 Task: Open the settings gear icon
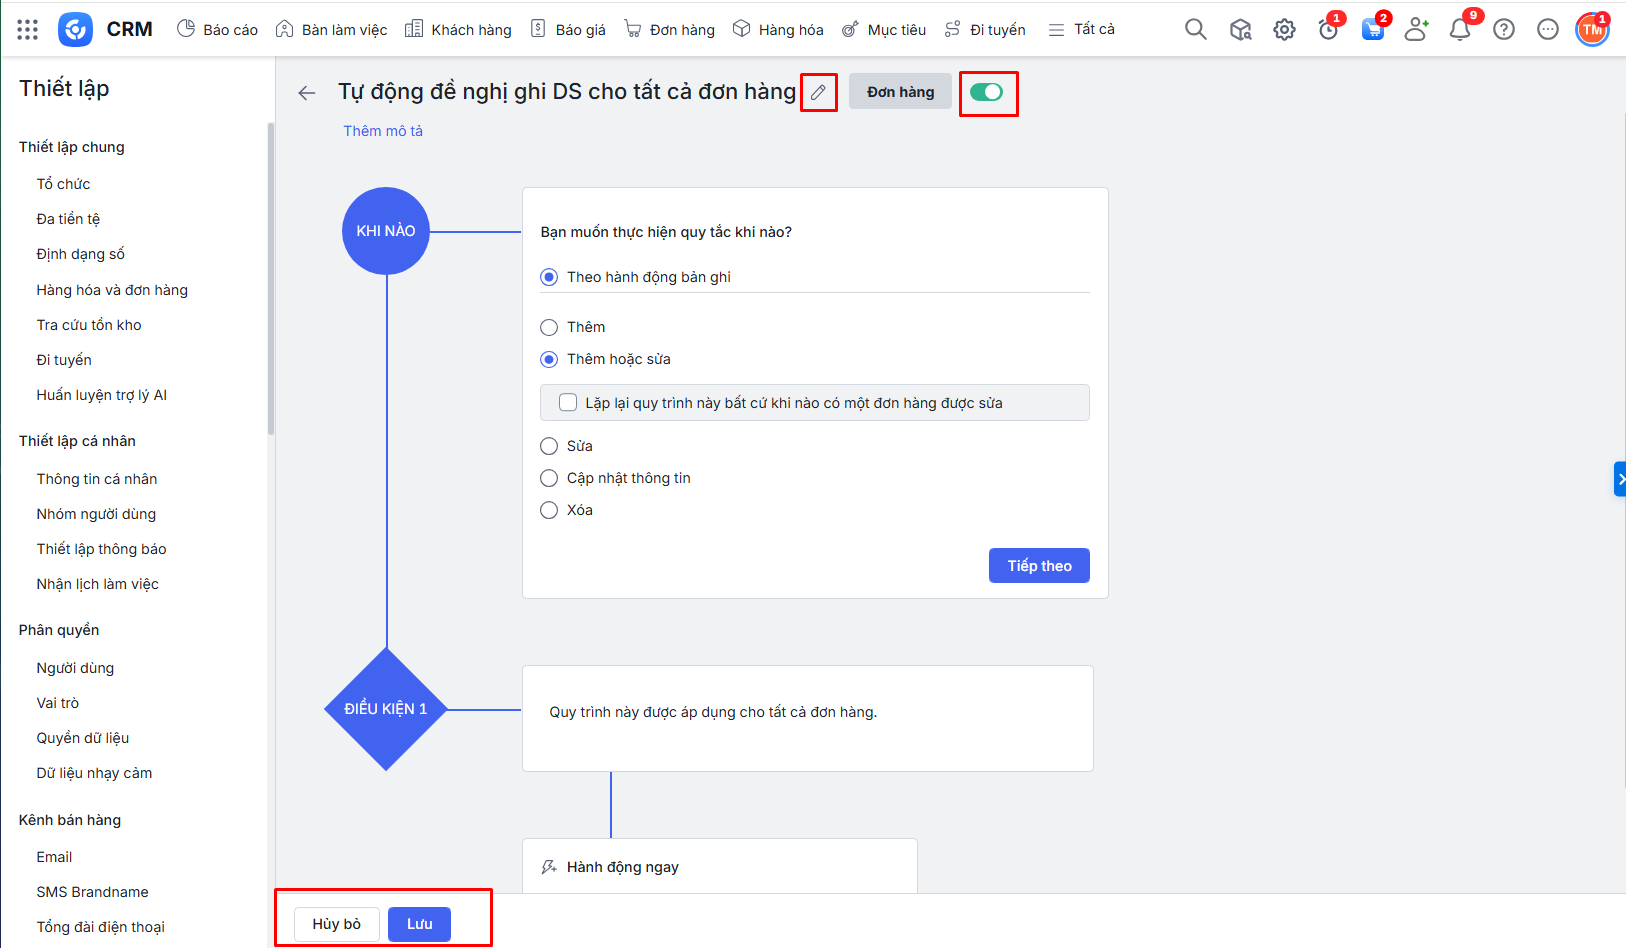[1284, 30]
